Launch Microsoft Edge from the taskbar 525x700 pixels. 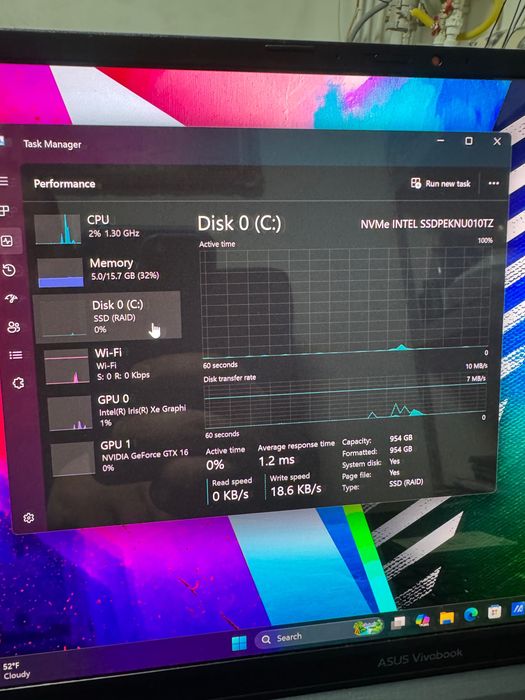(471, 615)
